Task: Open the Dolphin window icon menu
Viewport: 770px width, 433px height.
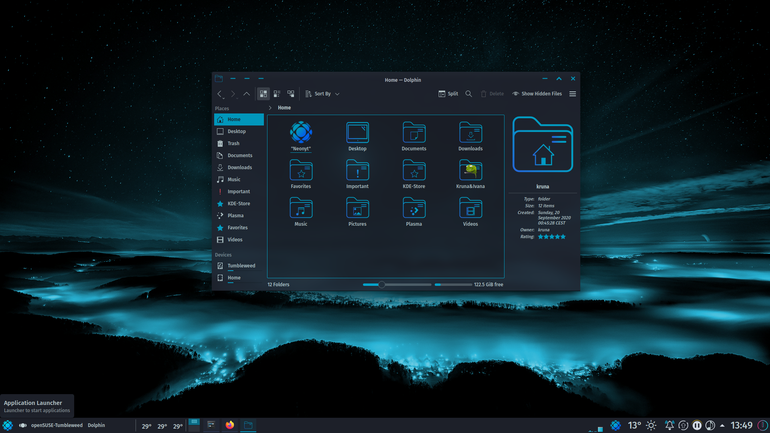Action: pyautogui.click(x=219, y=79)
